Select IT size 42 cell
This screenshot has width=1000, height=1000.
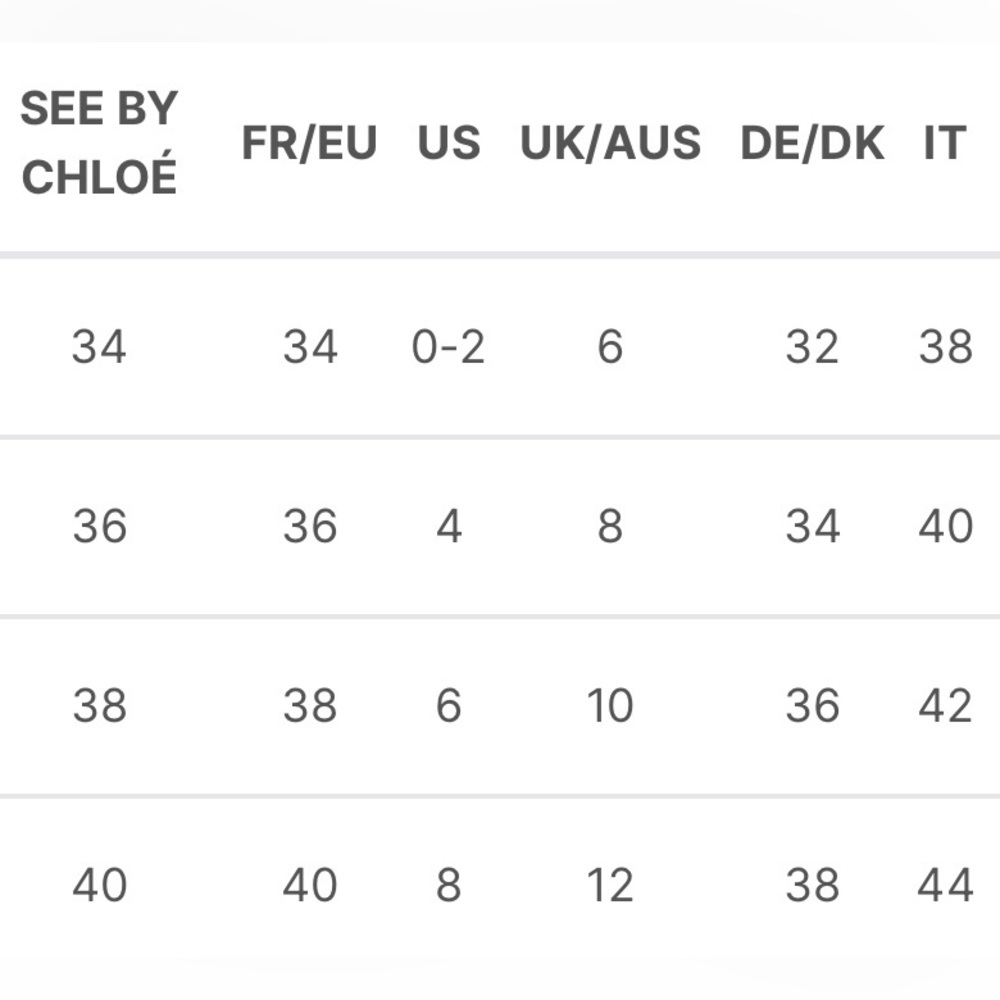(946, 706)
